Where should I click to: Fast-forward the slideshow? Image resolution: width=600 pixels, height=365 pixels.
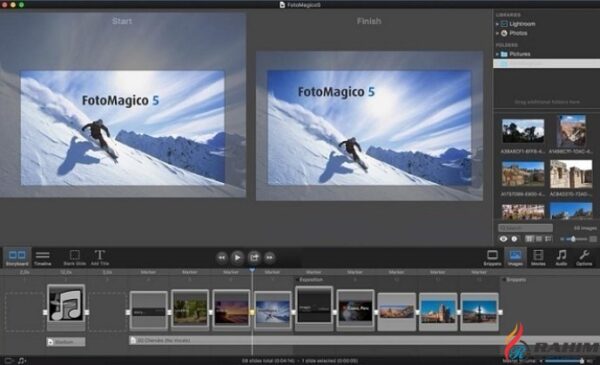point(270,257)
